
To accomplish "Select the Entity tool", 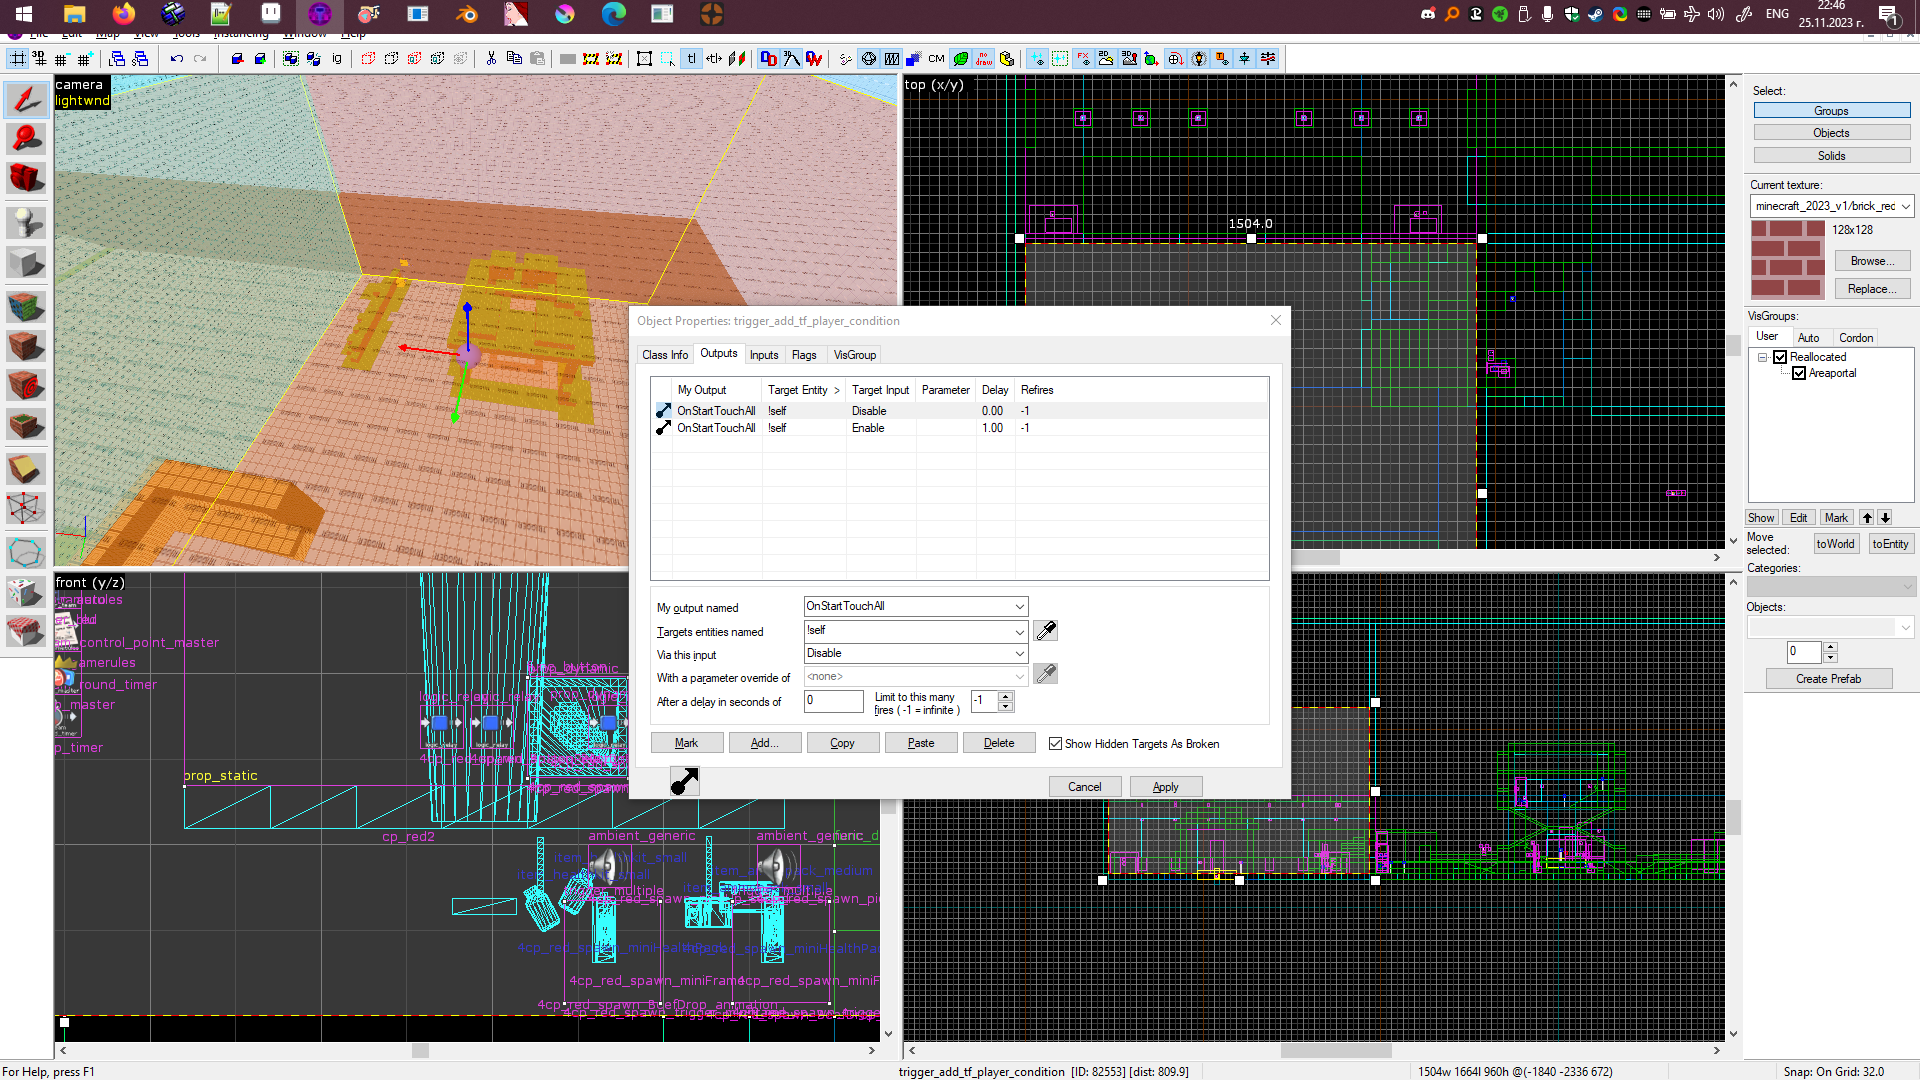I will (26, 221).
